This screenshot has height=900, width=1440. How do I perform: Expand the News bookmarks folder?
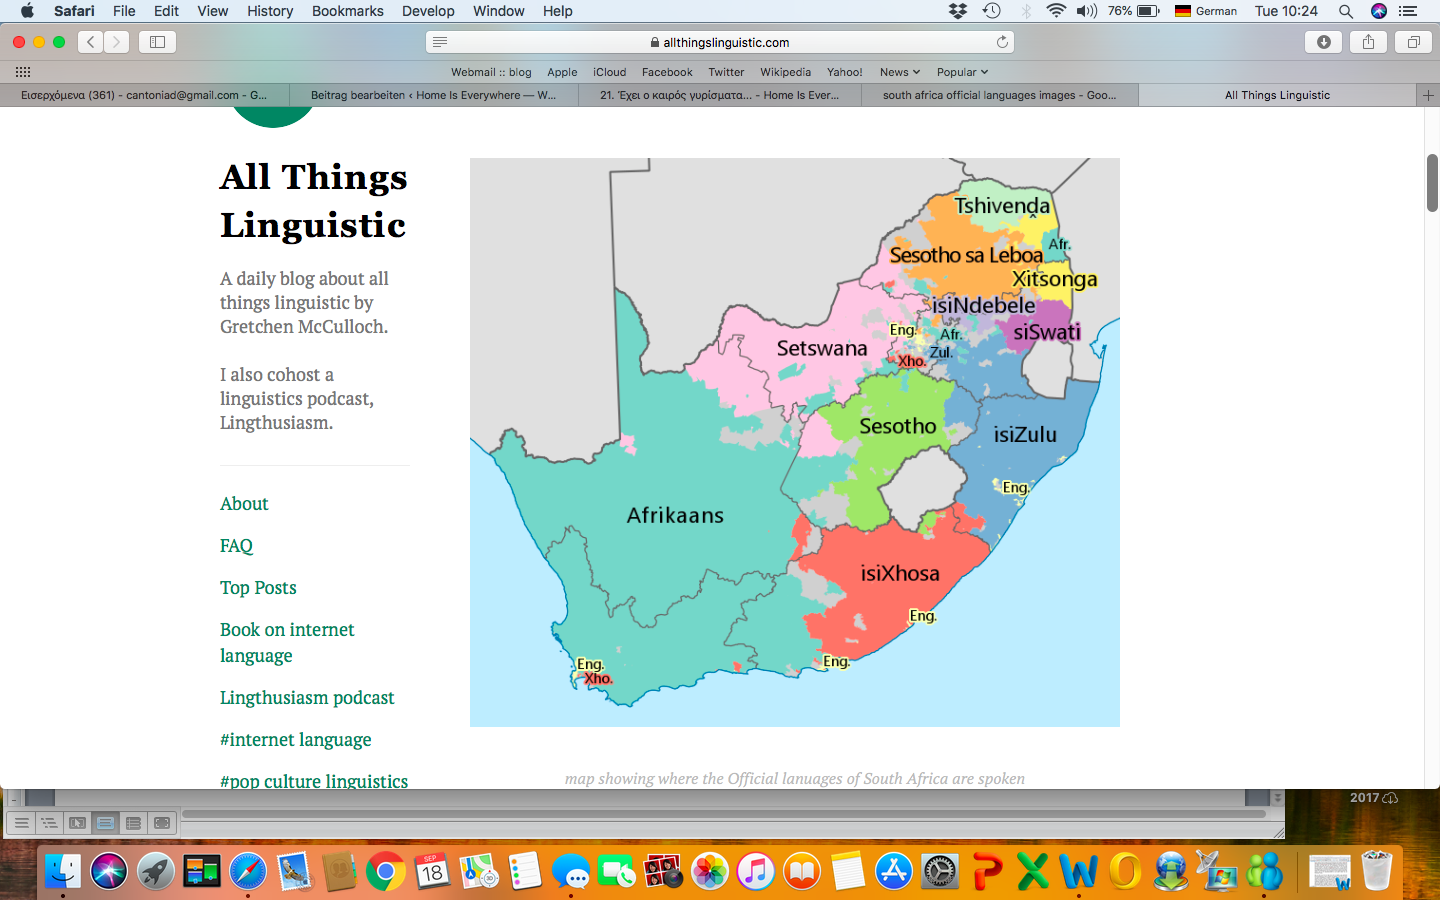coord(900,72)
